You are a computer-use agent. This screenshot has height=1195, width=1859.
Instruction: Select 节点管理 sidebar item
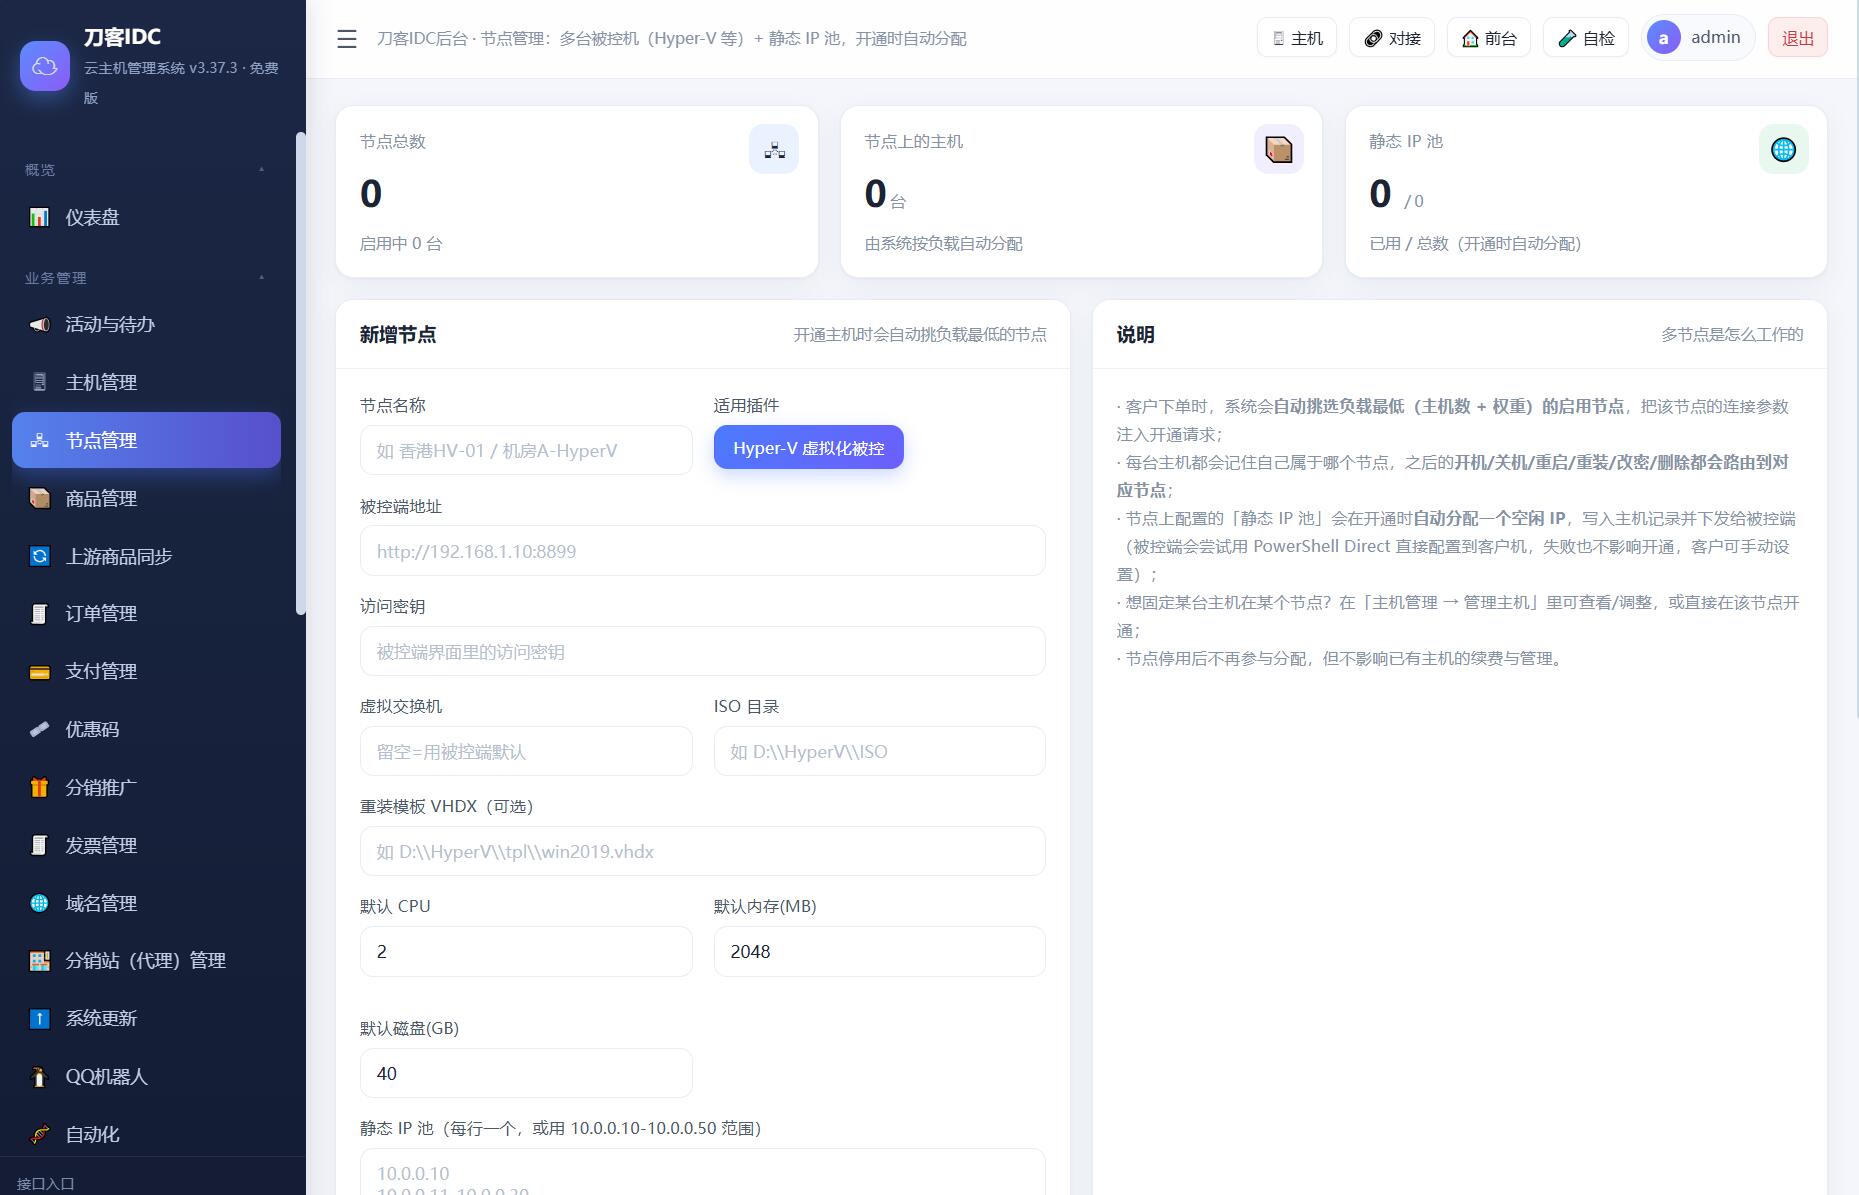coord(146,440)
